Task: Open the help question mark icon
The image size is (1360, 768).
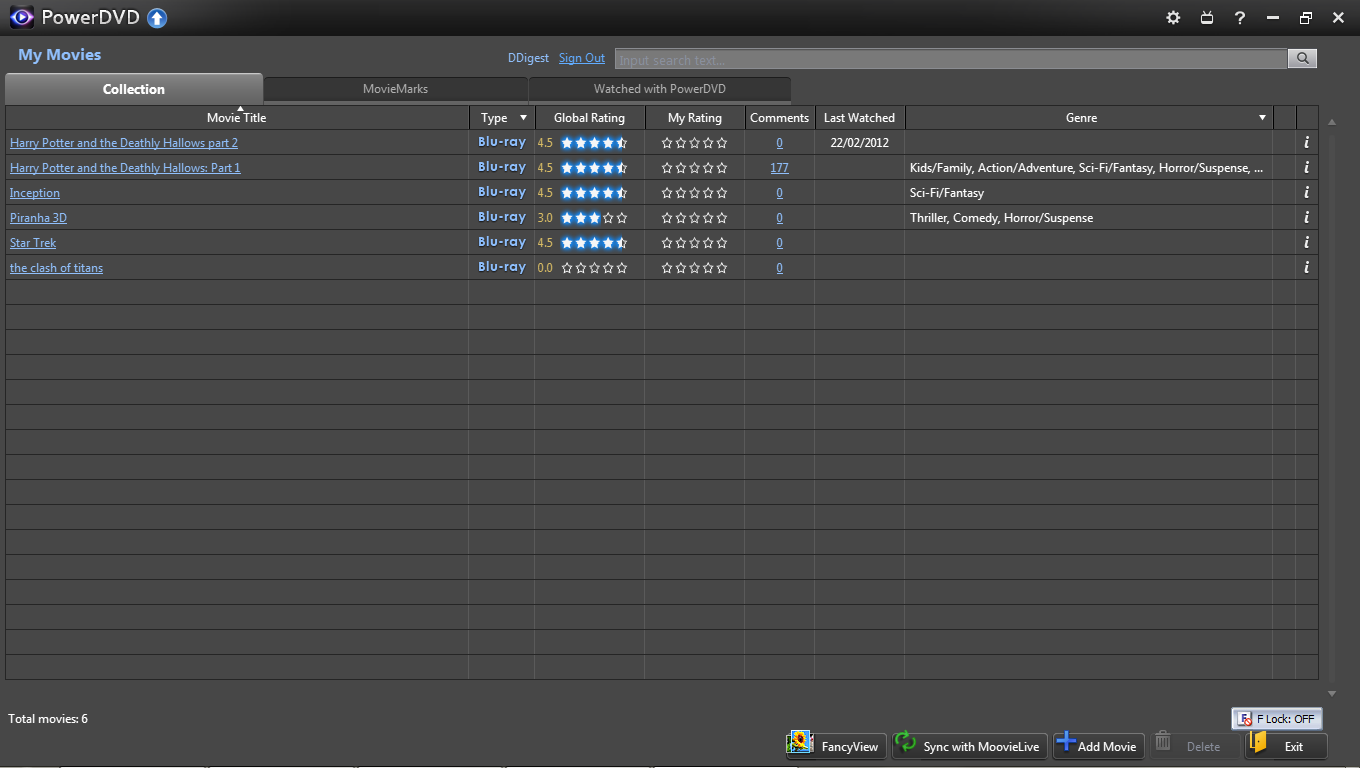Action: point(1240,18)
